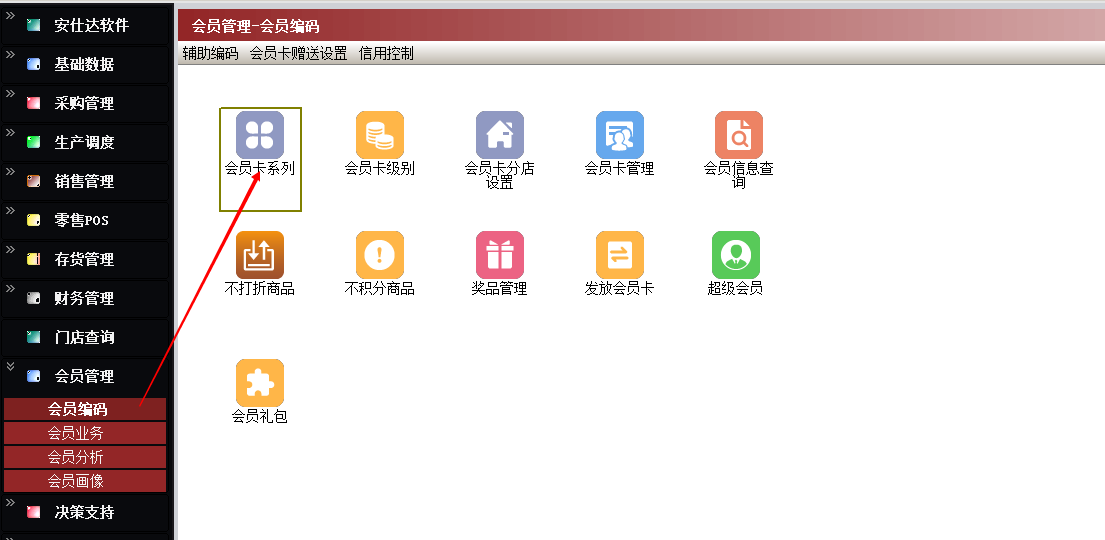Click the gray icon beside 财务管理
The image size is (1105, 540).
click(x=33, y=298)
